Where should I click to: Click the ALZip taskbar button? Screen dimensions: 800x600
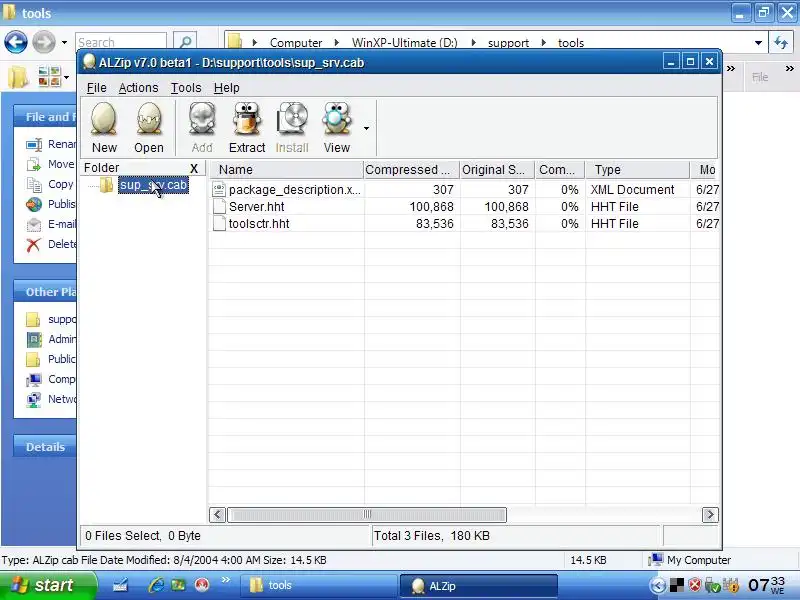click(479, 586)
